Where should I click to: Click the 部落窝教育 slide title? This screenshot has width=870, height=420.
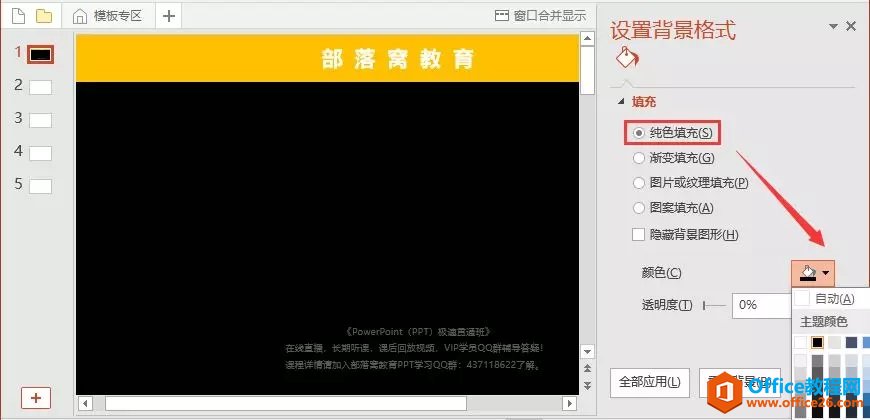[398, 59]
